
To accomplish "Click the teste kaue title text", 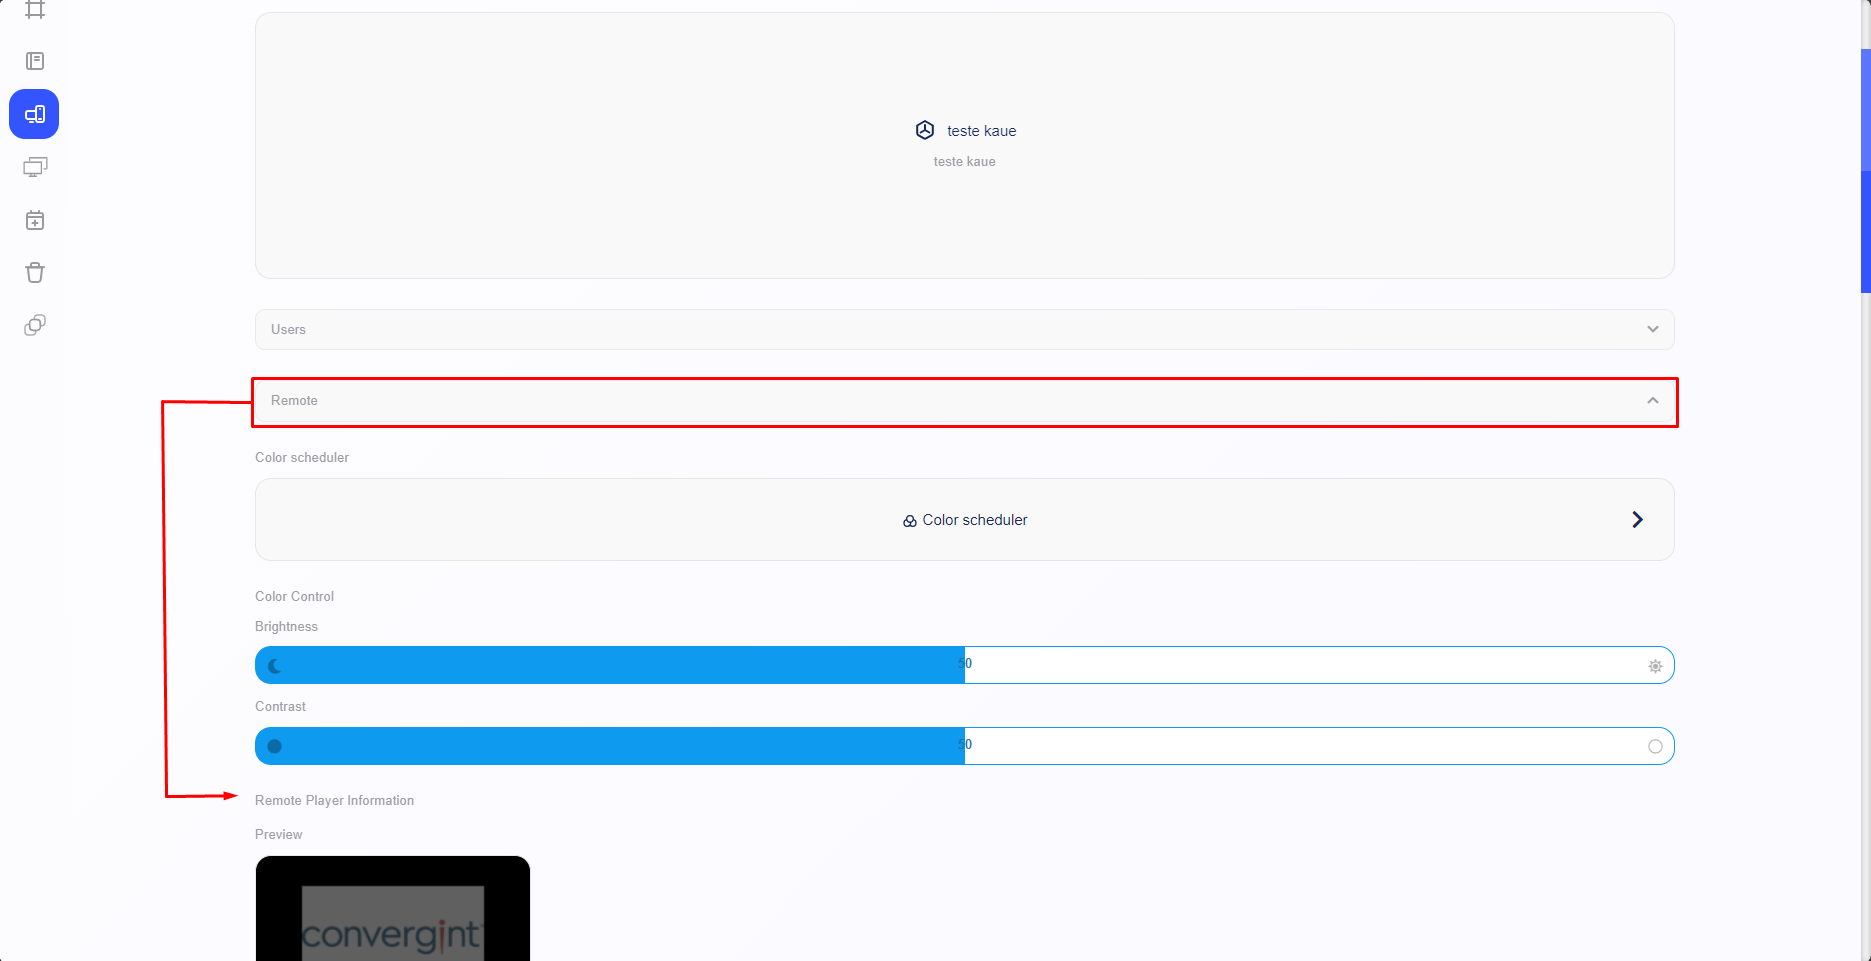I will (981, 131).
